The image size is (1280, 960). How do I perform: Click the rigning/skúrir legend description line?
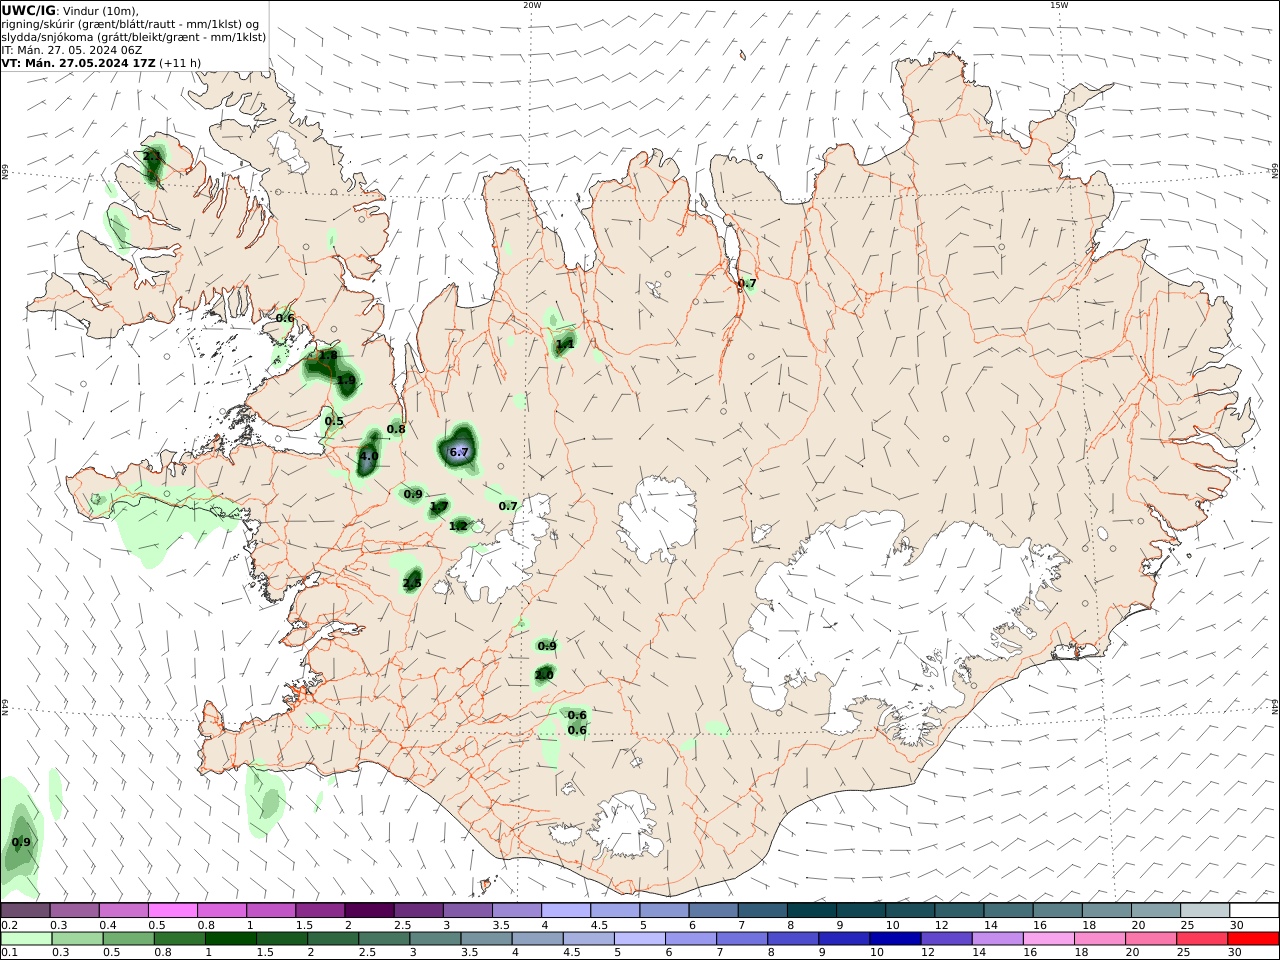point(130,23)
